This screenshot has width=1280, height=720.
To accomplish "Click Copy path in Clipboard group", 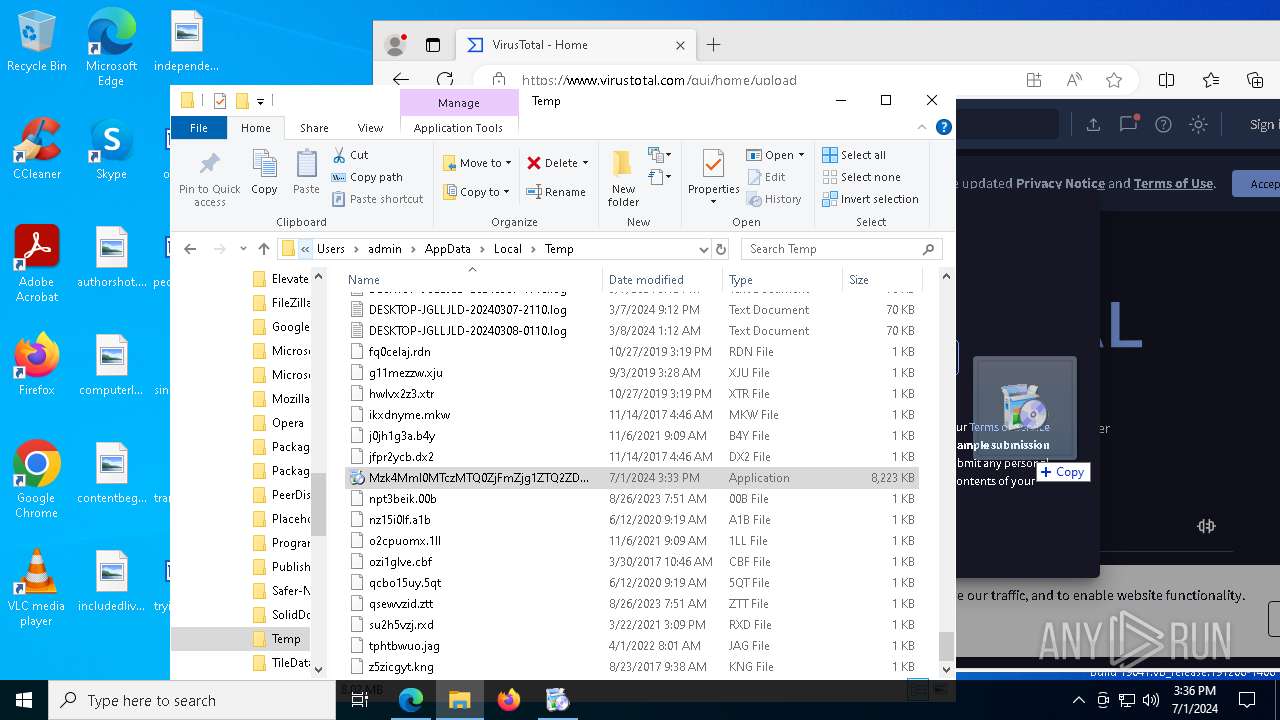I will (366, 177).
